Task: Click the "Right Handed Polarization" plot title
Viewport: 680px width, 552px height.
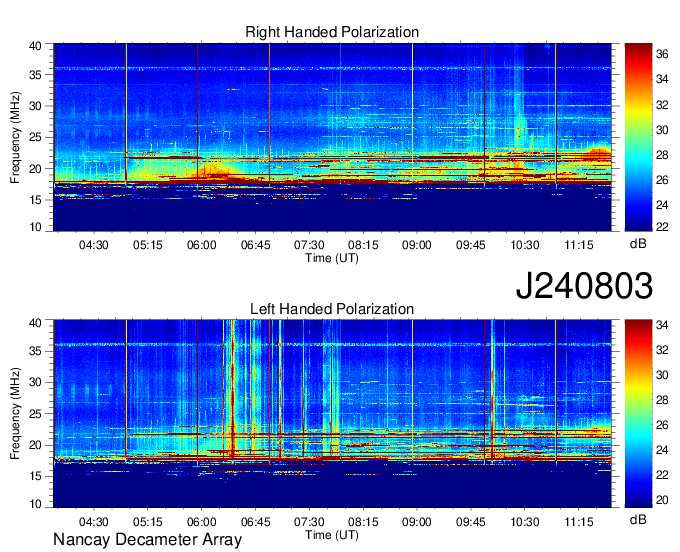Action: [x=332, y=32]
